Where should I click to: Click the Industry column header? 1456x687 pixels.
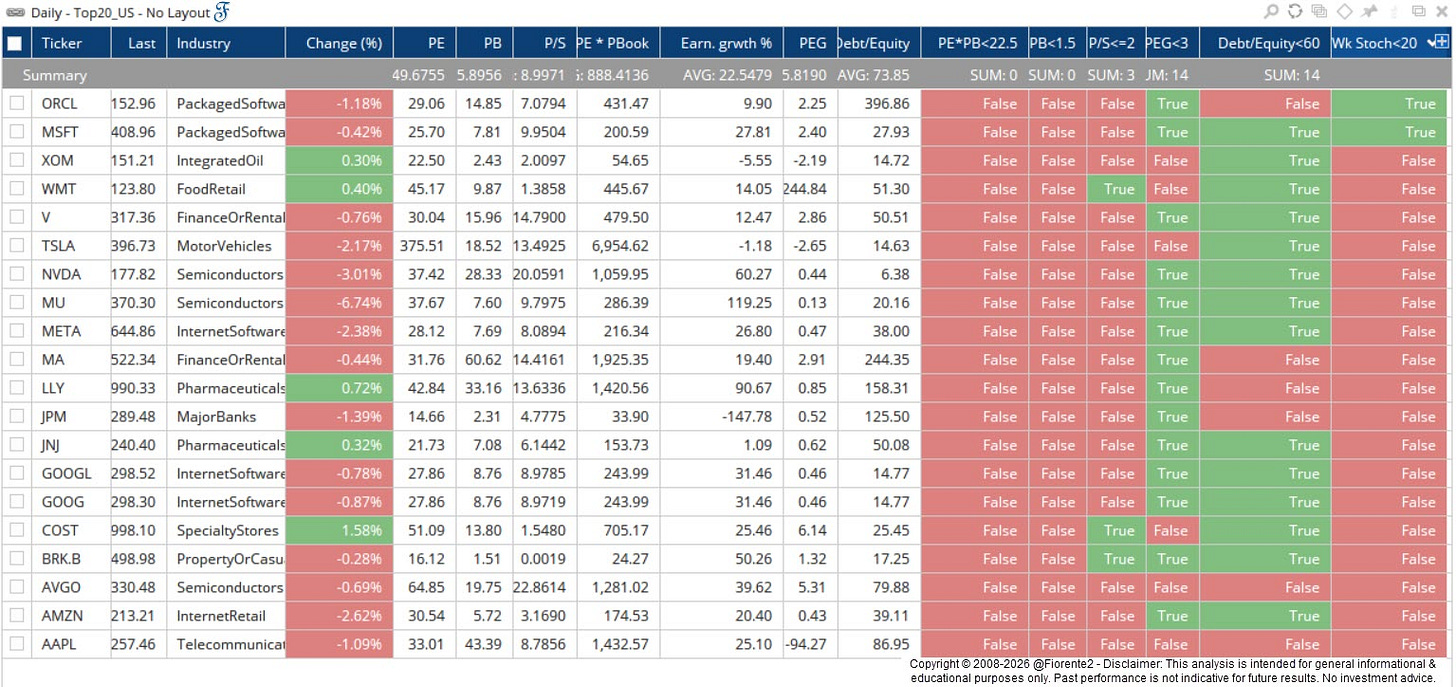coord(226,43)
